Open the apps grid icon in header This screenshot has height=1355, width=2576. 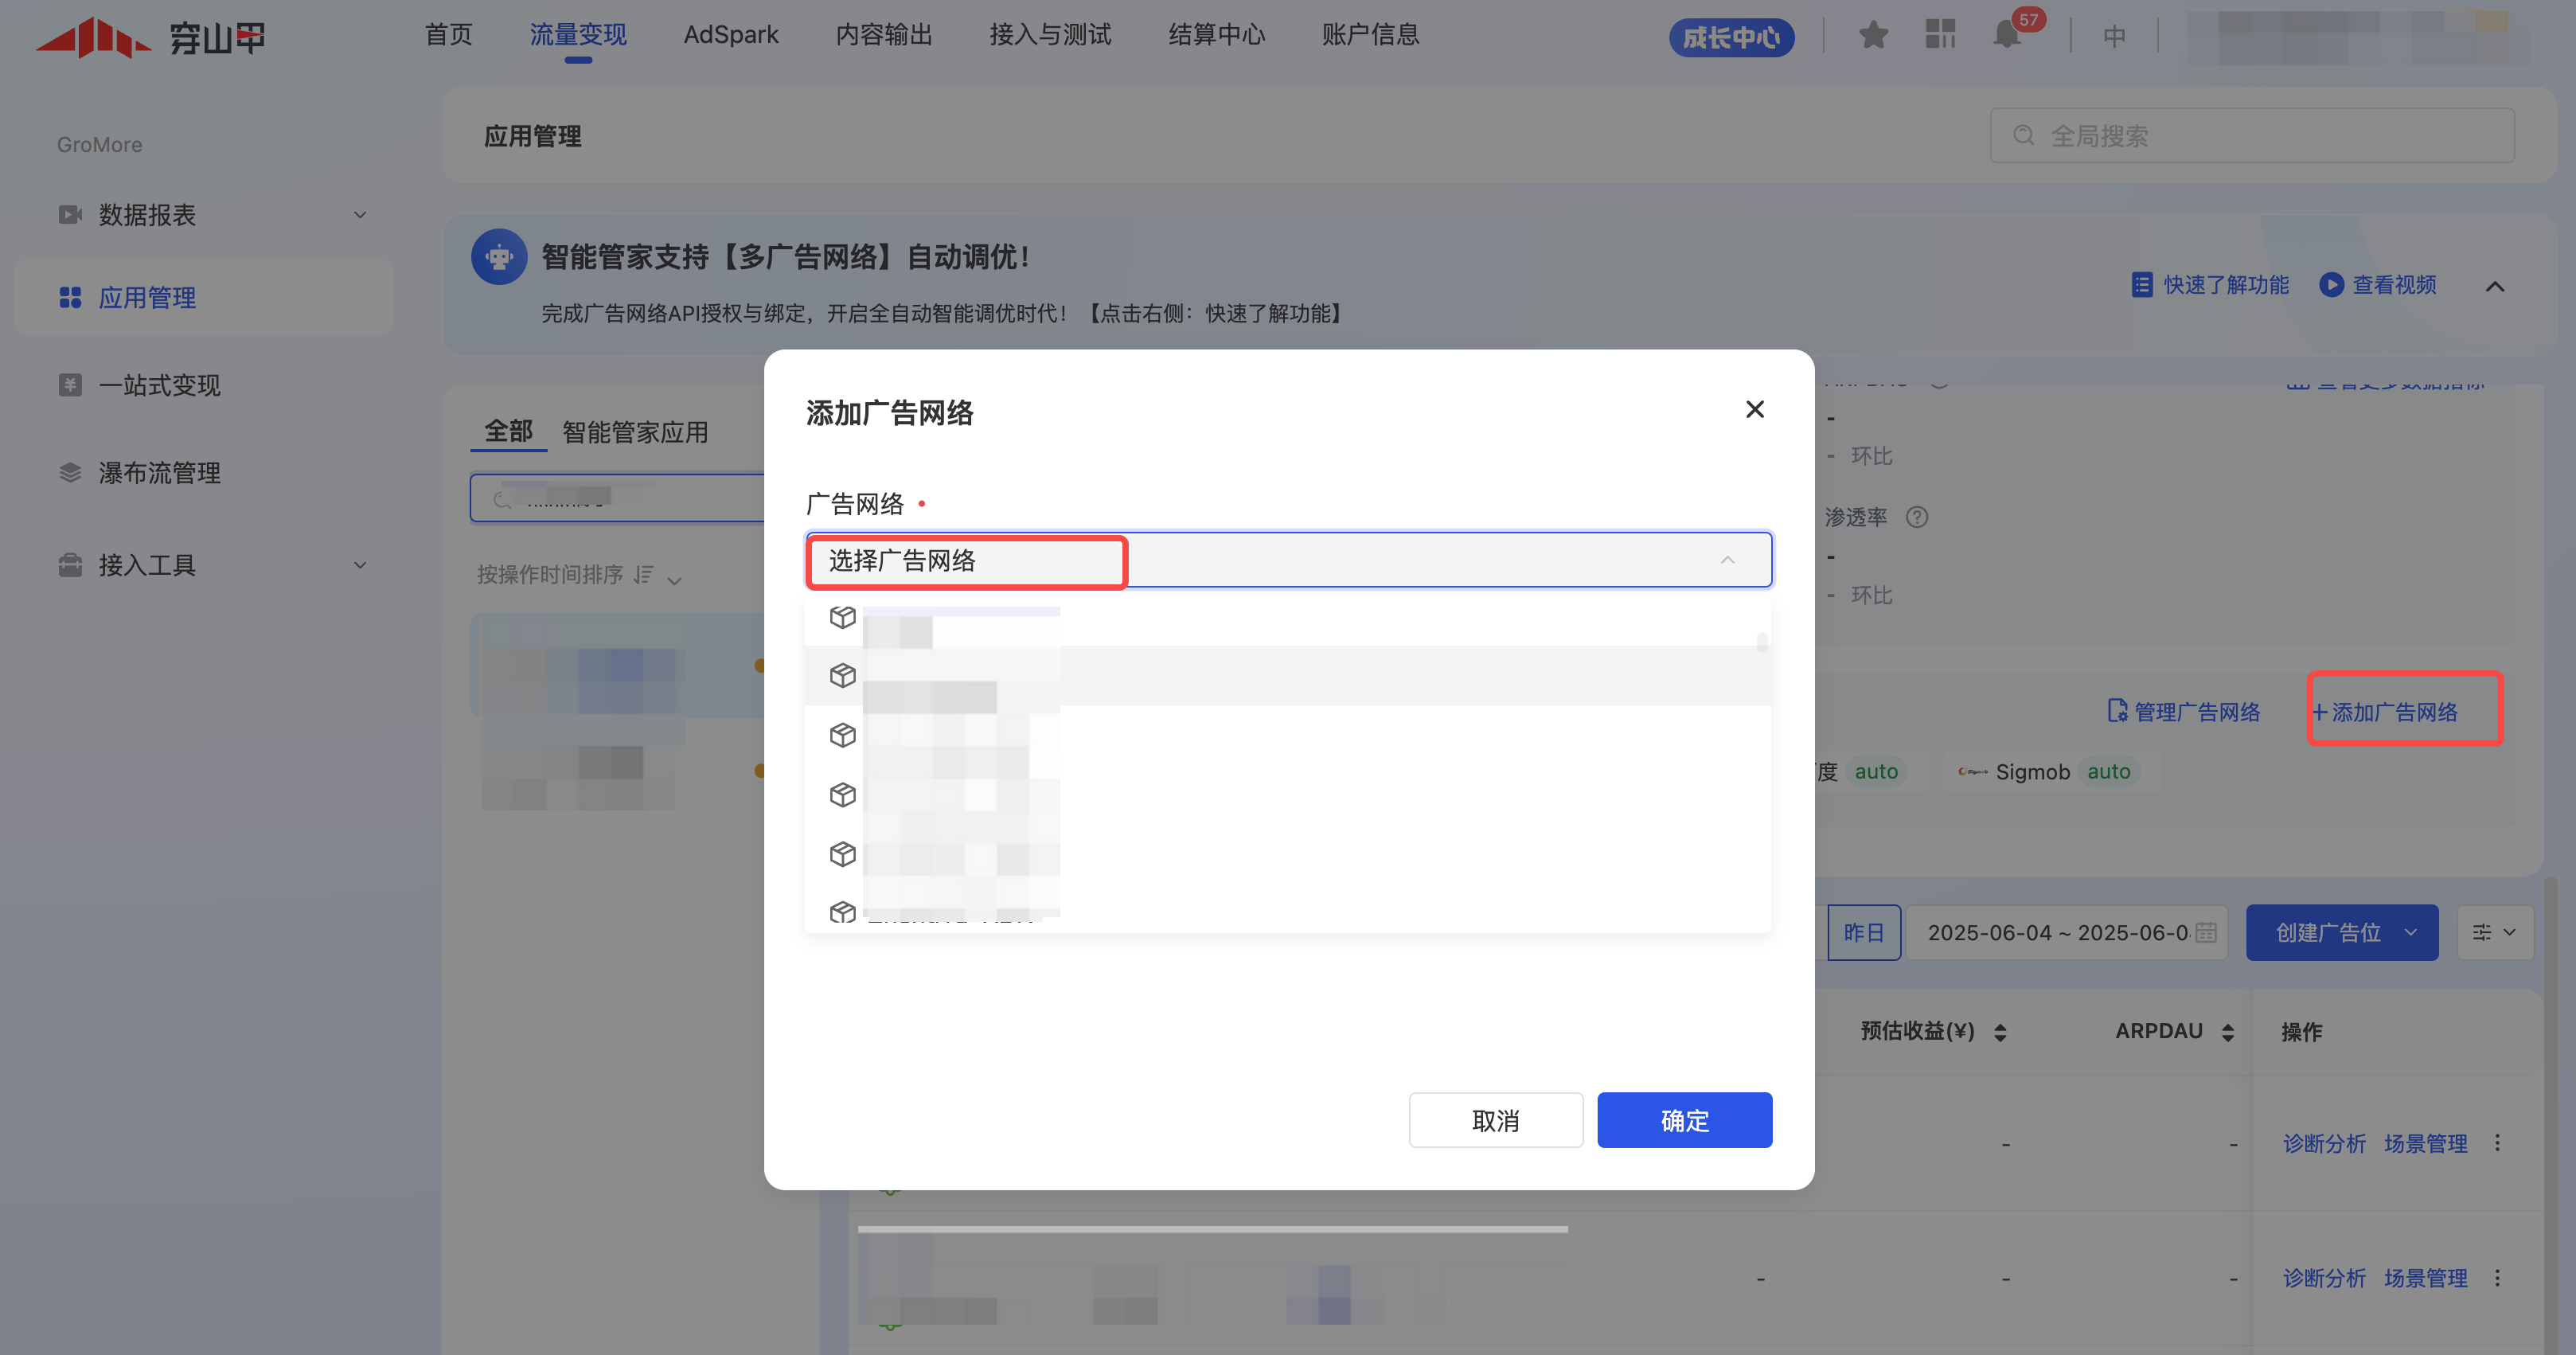click(1940, 35)
